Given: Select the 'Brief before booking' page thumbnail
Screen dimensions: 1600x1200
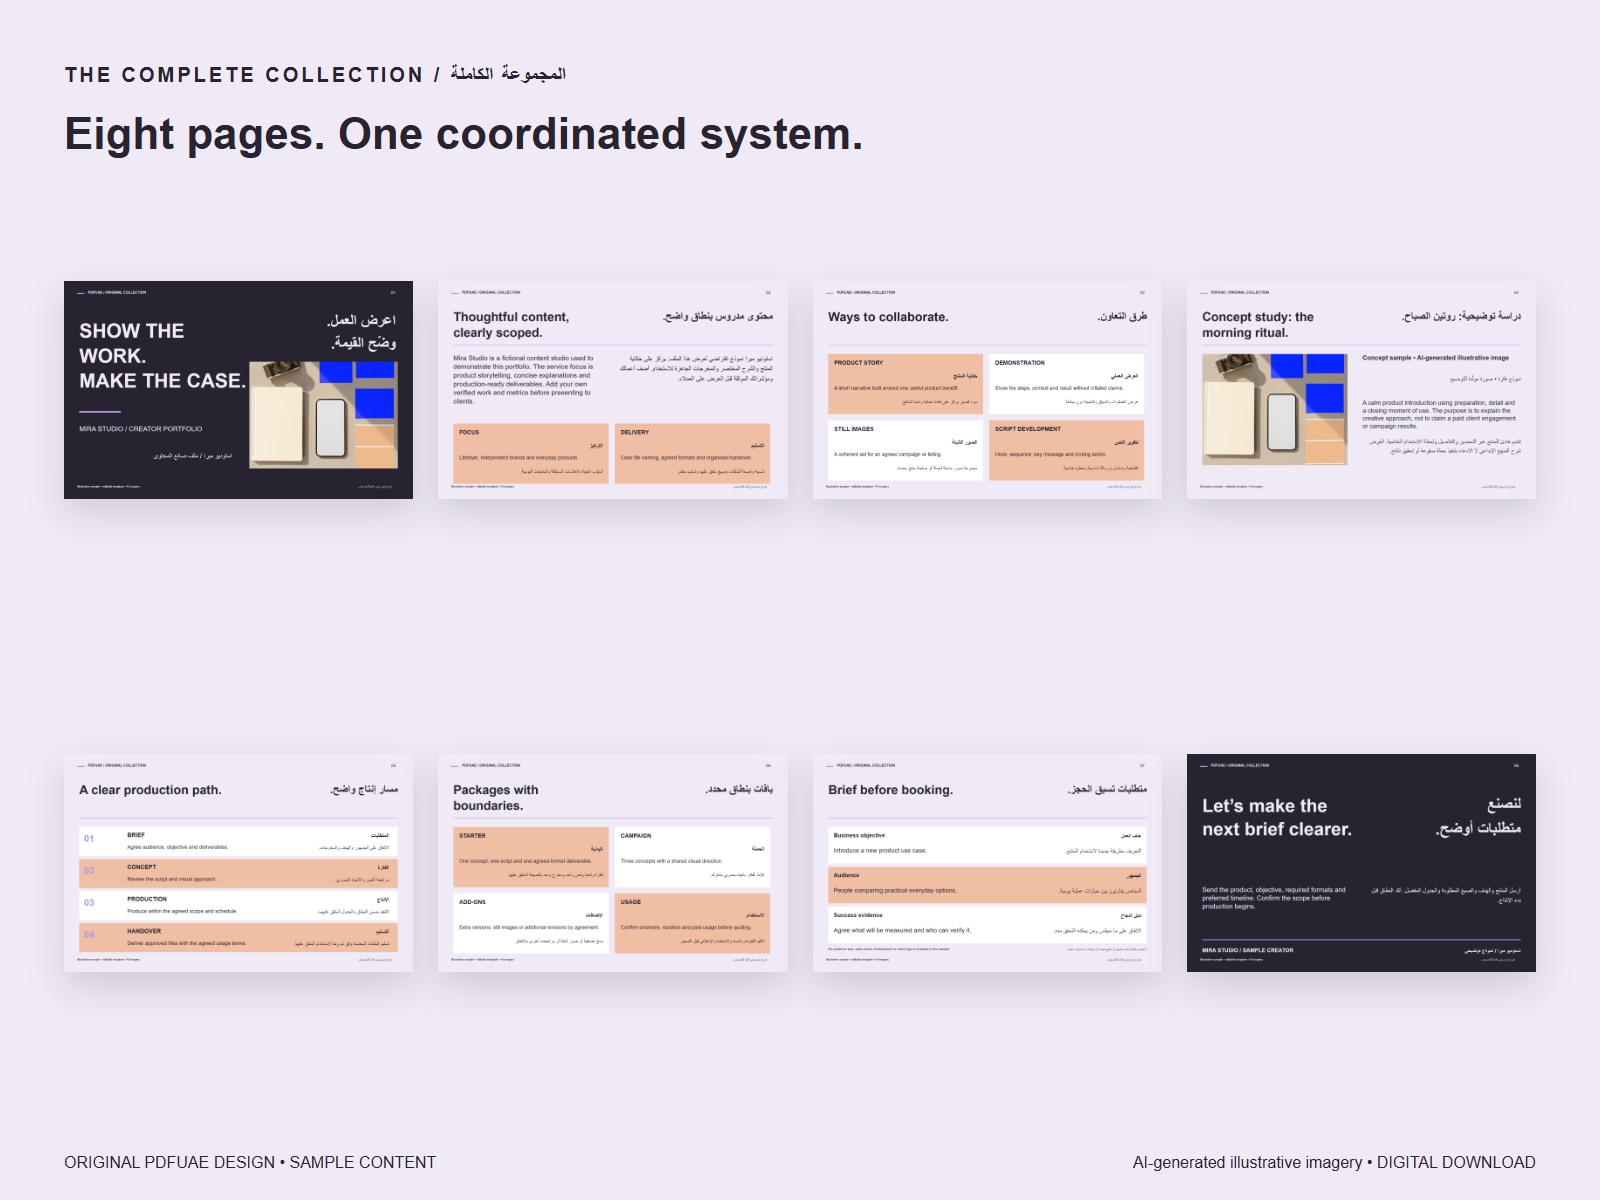Looking at the screenshot, I should 987,863.
